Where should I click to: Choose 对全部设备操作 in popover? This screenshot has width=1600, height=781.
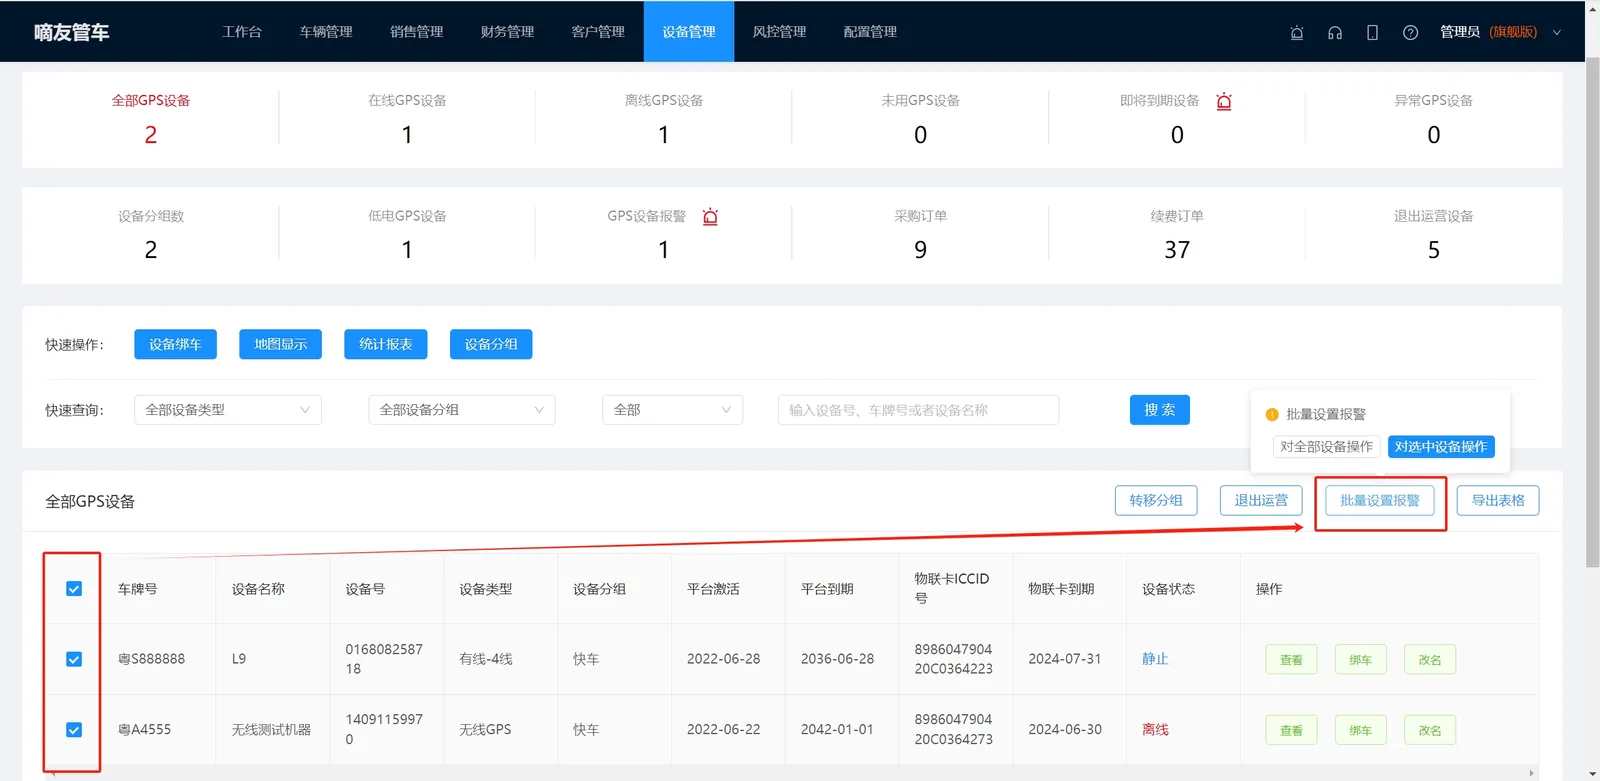[1327, 447]
